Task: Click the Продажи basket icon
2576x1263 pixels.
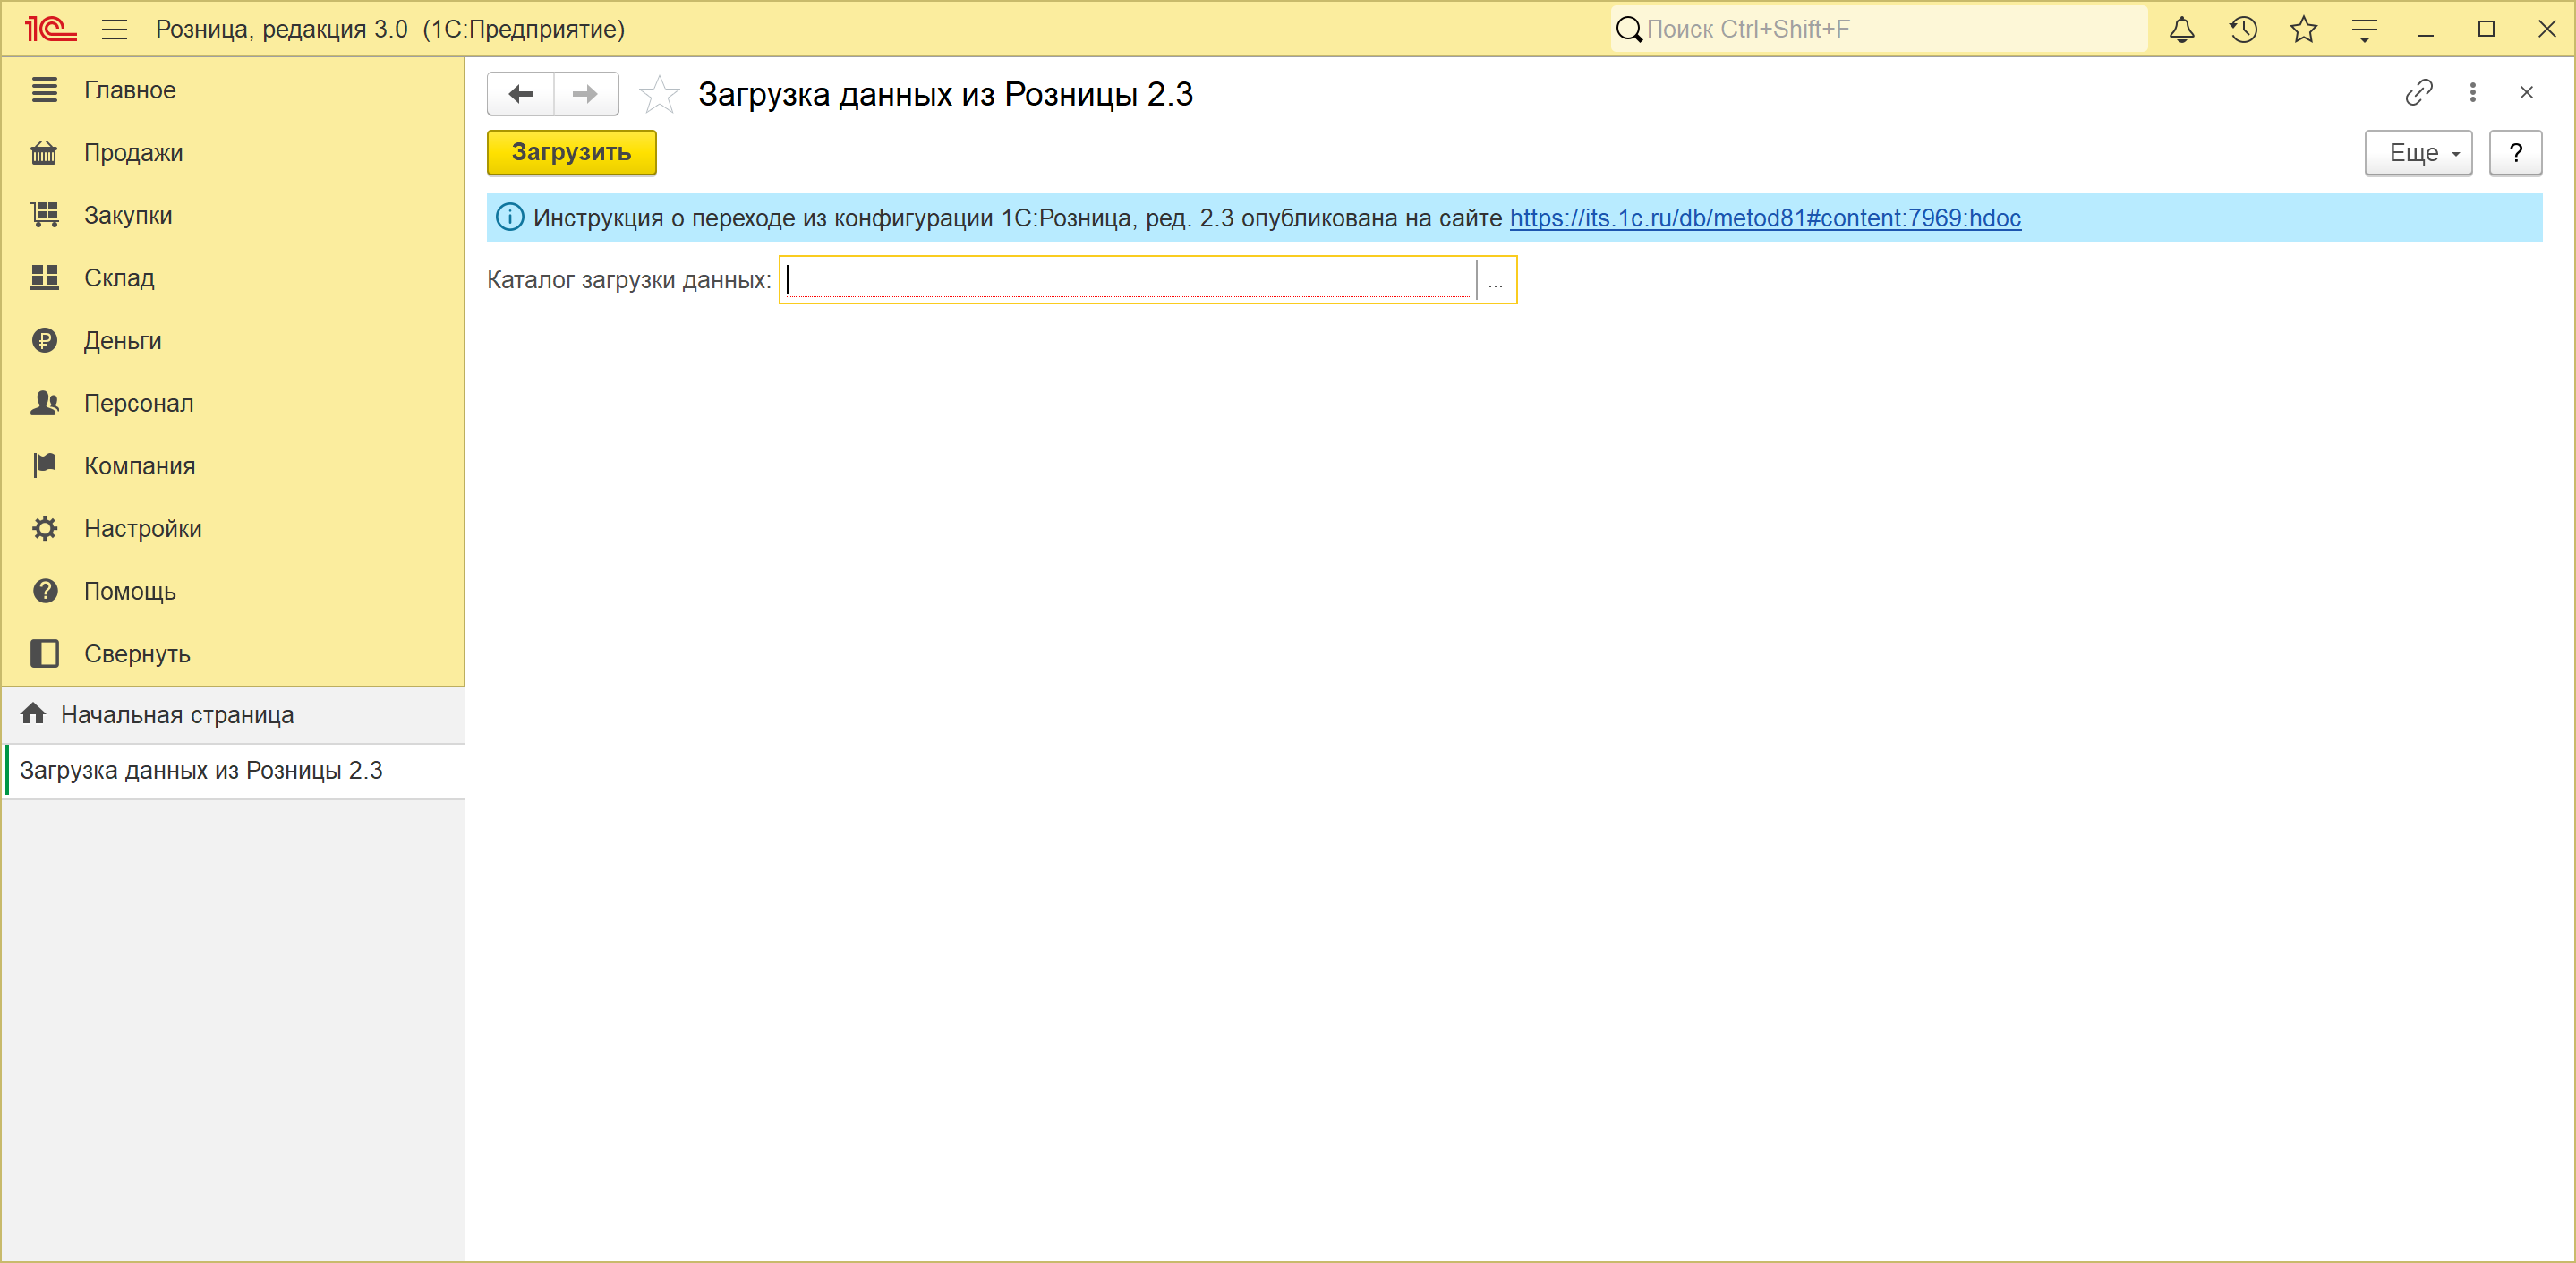Action: click(44, 153)
